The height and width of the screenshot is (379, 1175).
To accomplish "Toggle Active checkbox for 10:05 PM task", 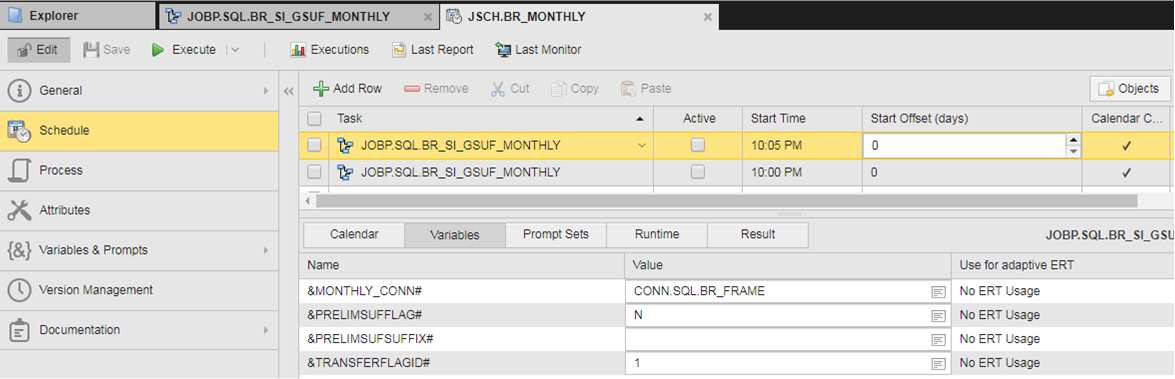I will 698,145.
